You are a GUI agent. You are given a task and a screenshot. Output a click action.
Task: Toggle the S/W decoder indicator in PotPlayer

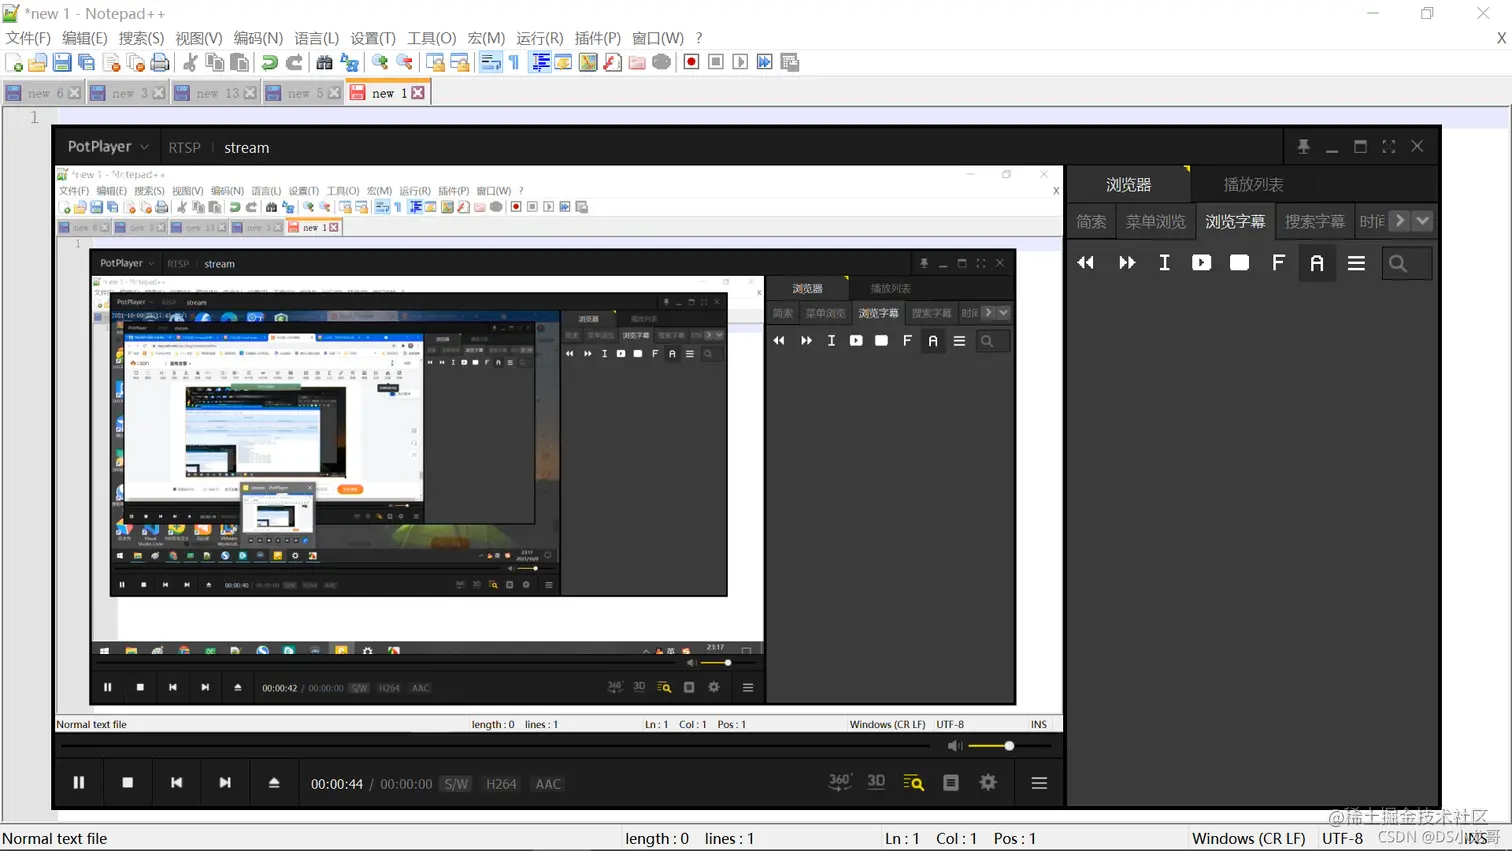coord(456,784)
